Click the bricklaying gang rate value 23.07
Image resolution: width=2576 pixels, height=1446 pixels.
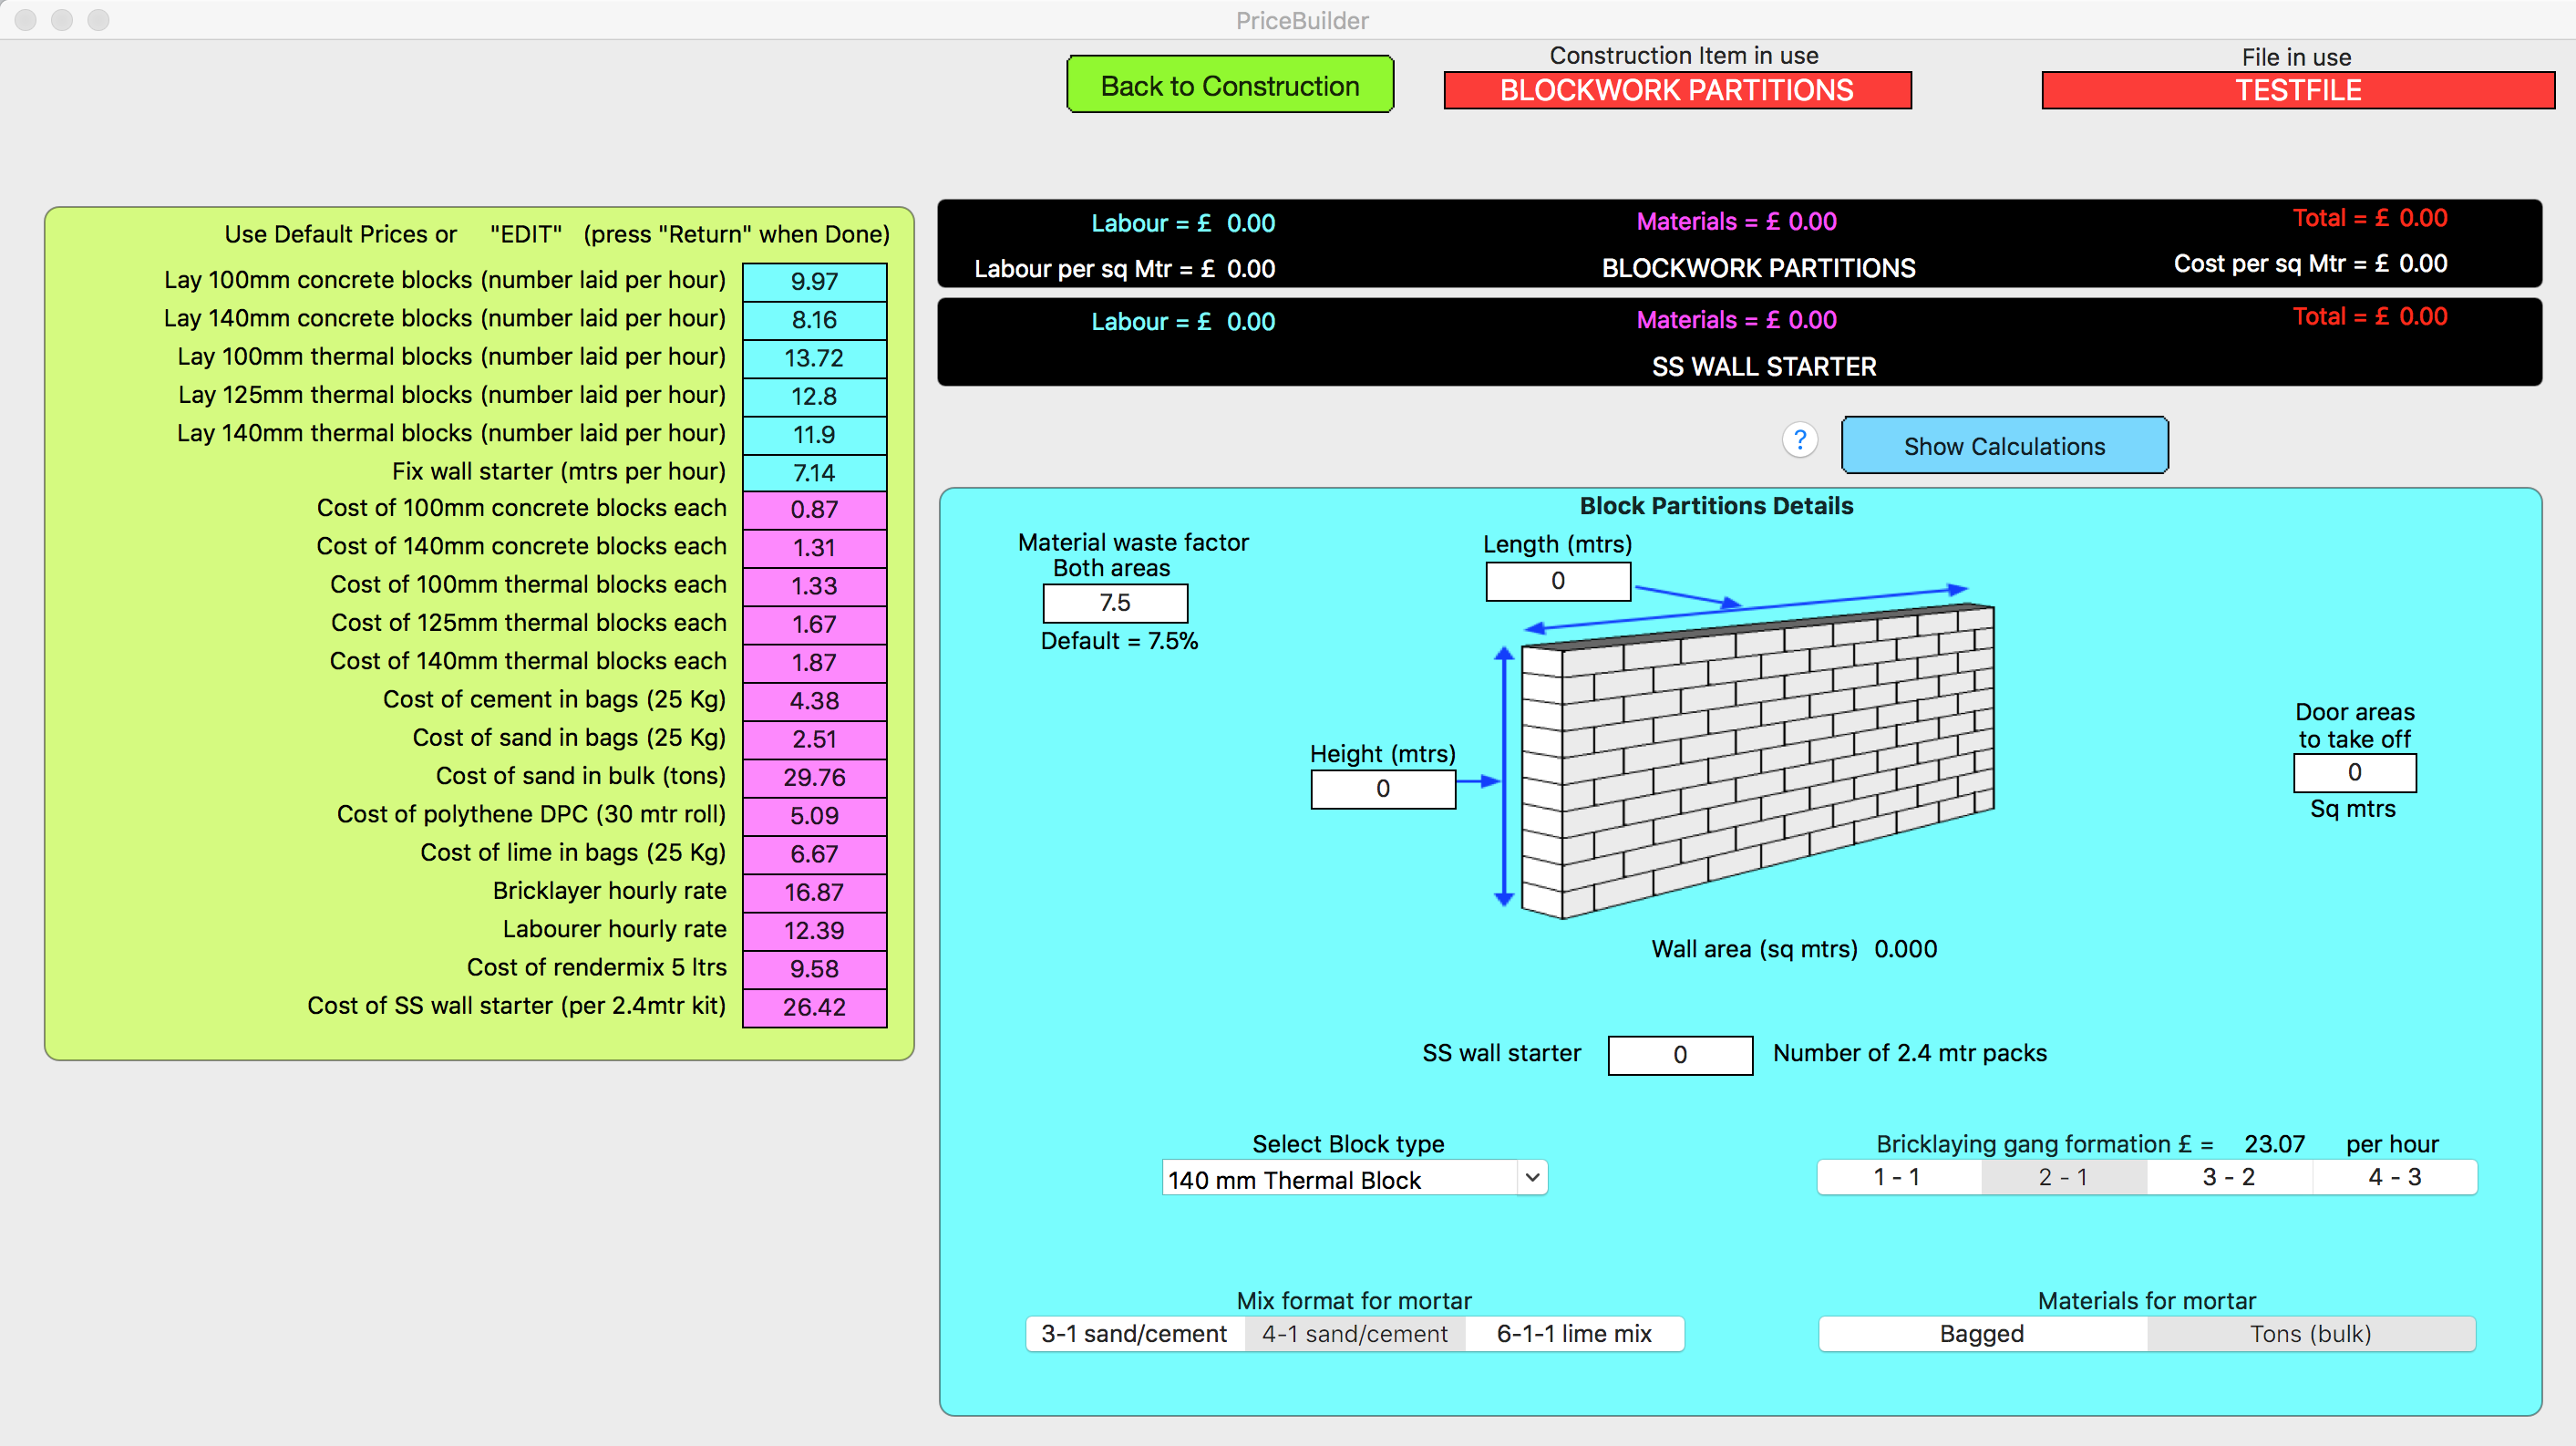[2274, 1144]
